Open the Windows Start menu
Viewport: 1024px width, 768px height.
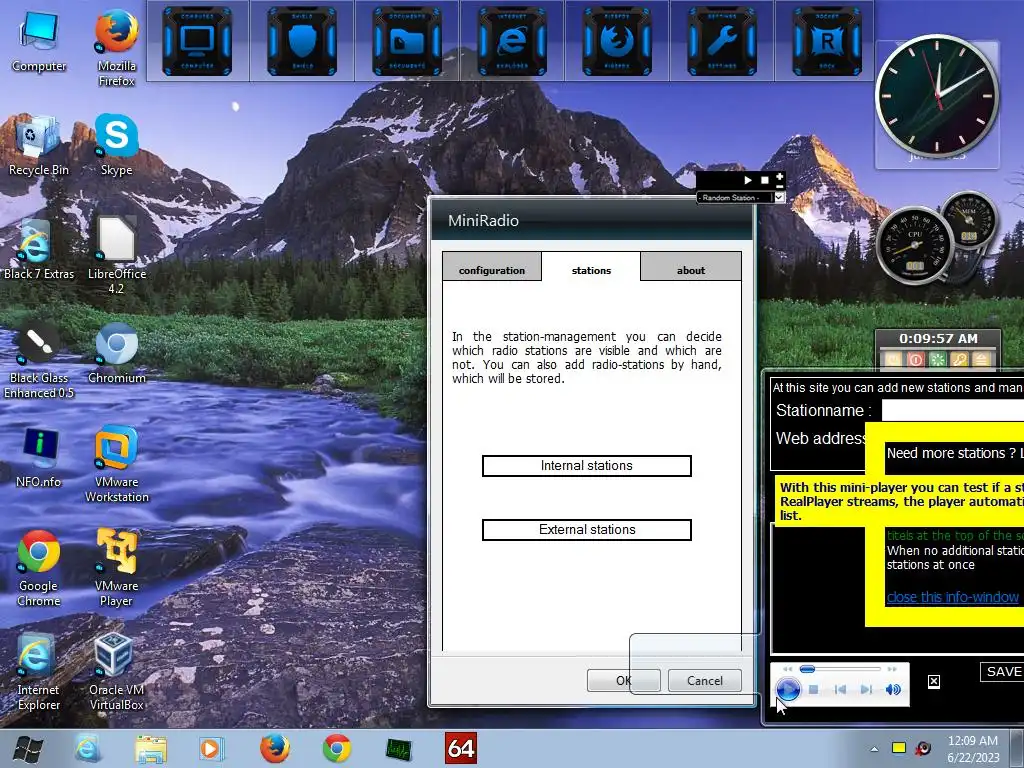pos(27,748)
